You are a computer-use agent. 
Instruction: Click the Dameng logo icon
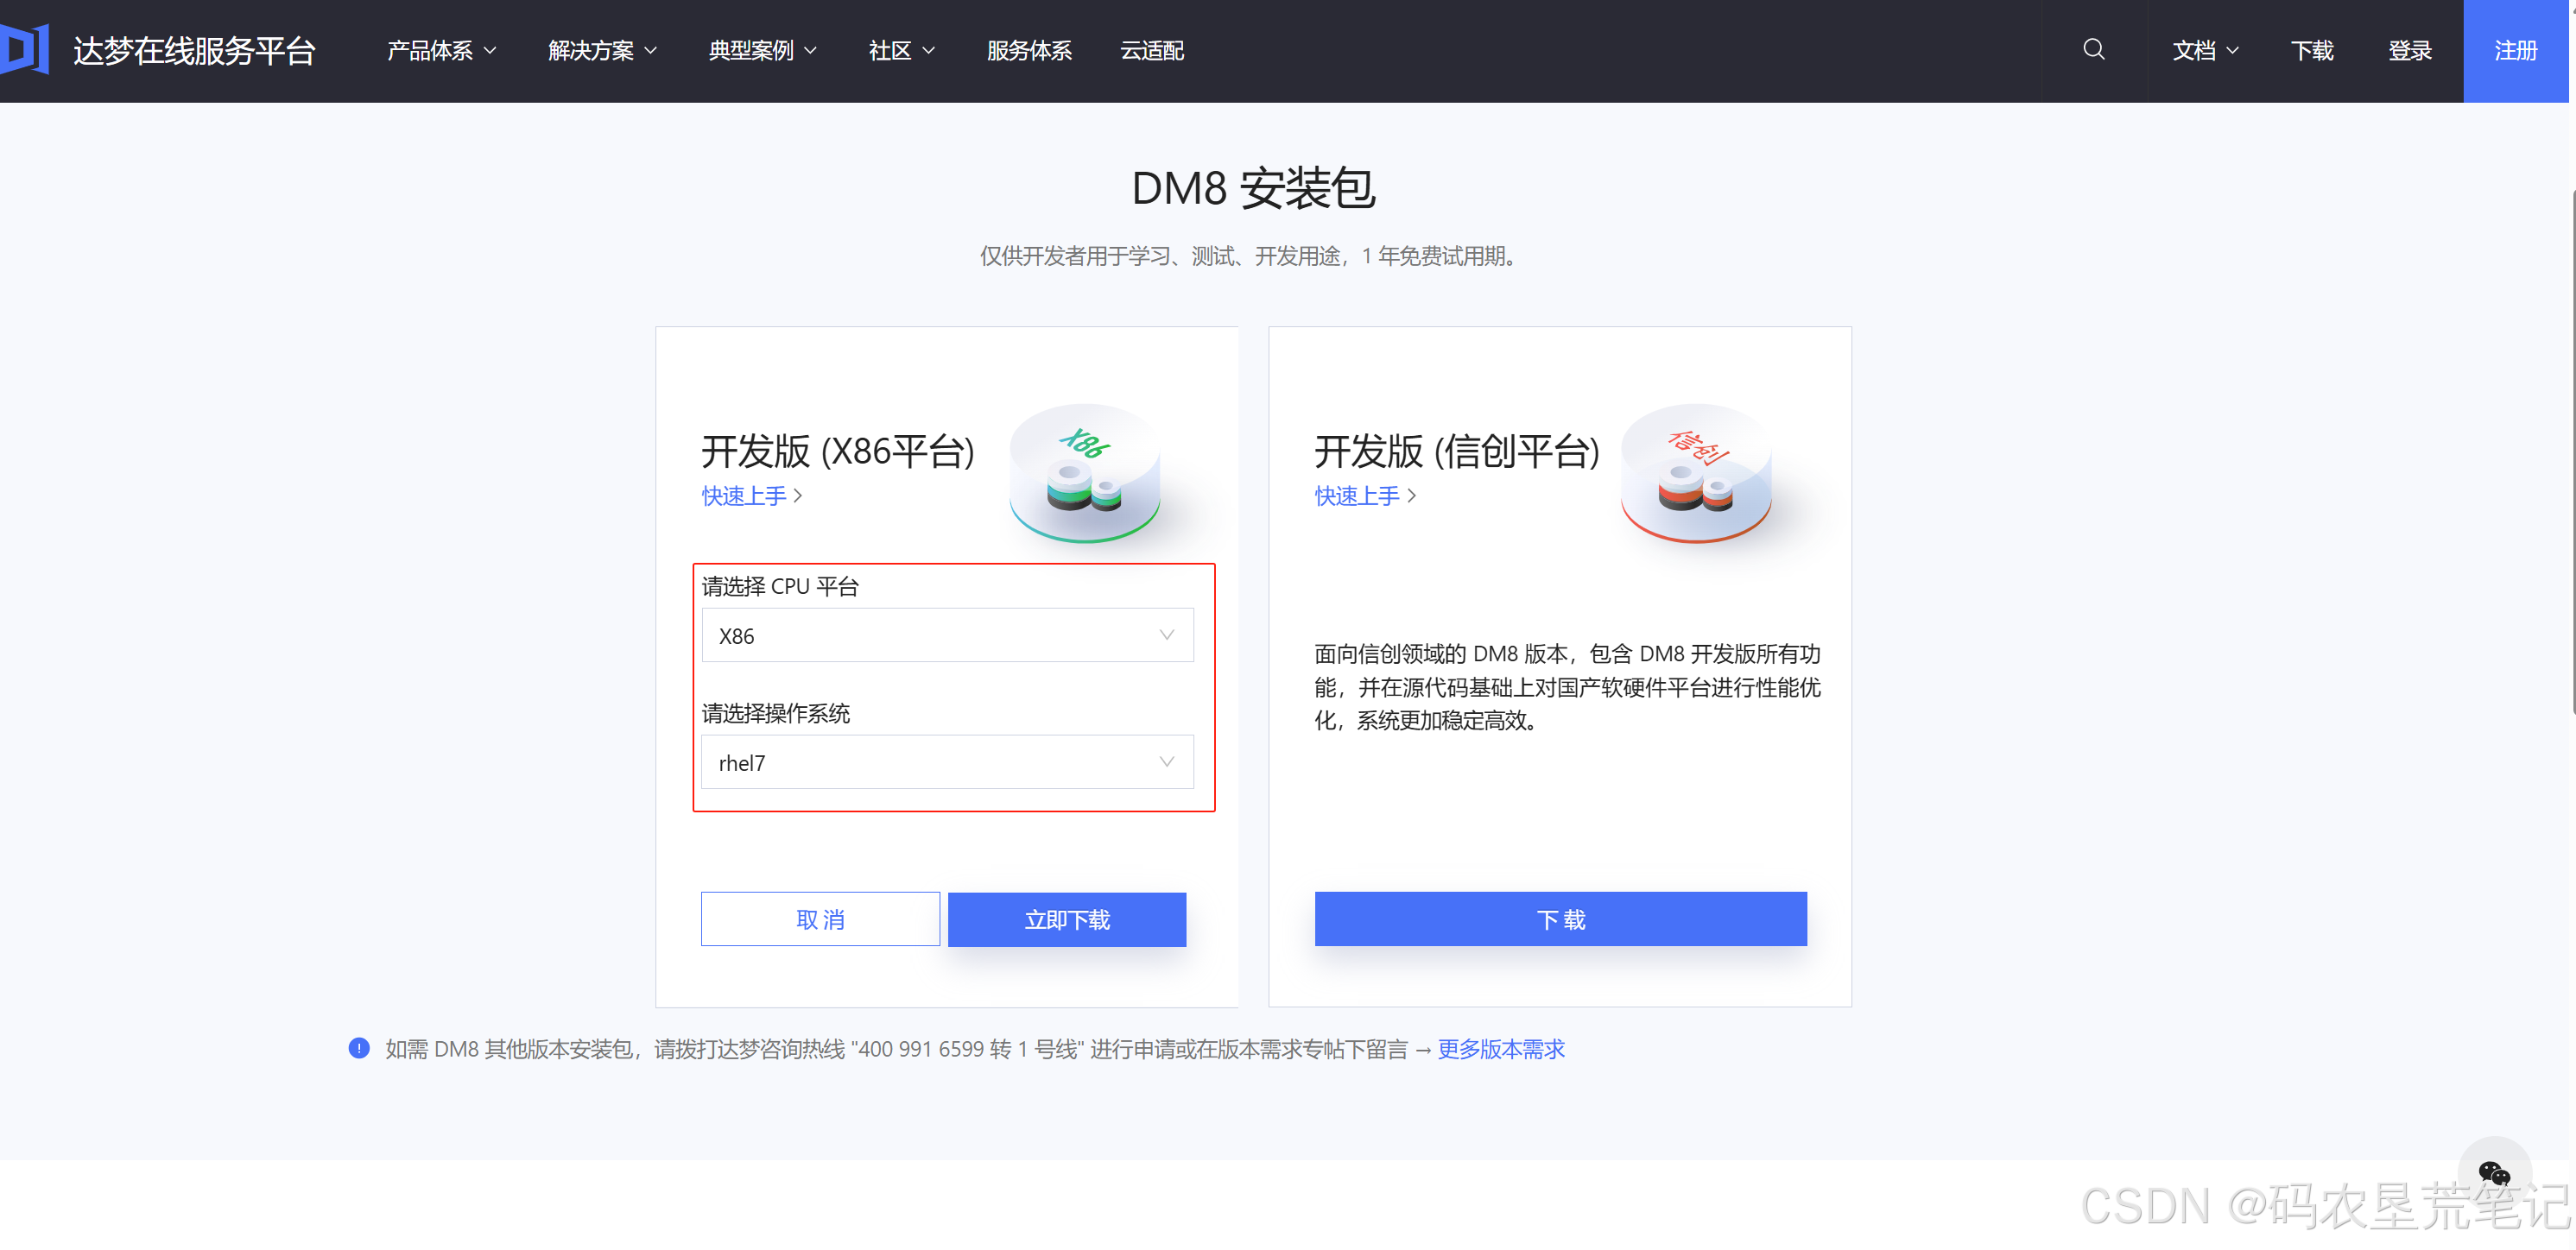pos(25,49)
